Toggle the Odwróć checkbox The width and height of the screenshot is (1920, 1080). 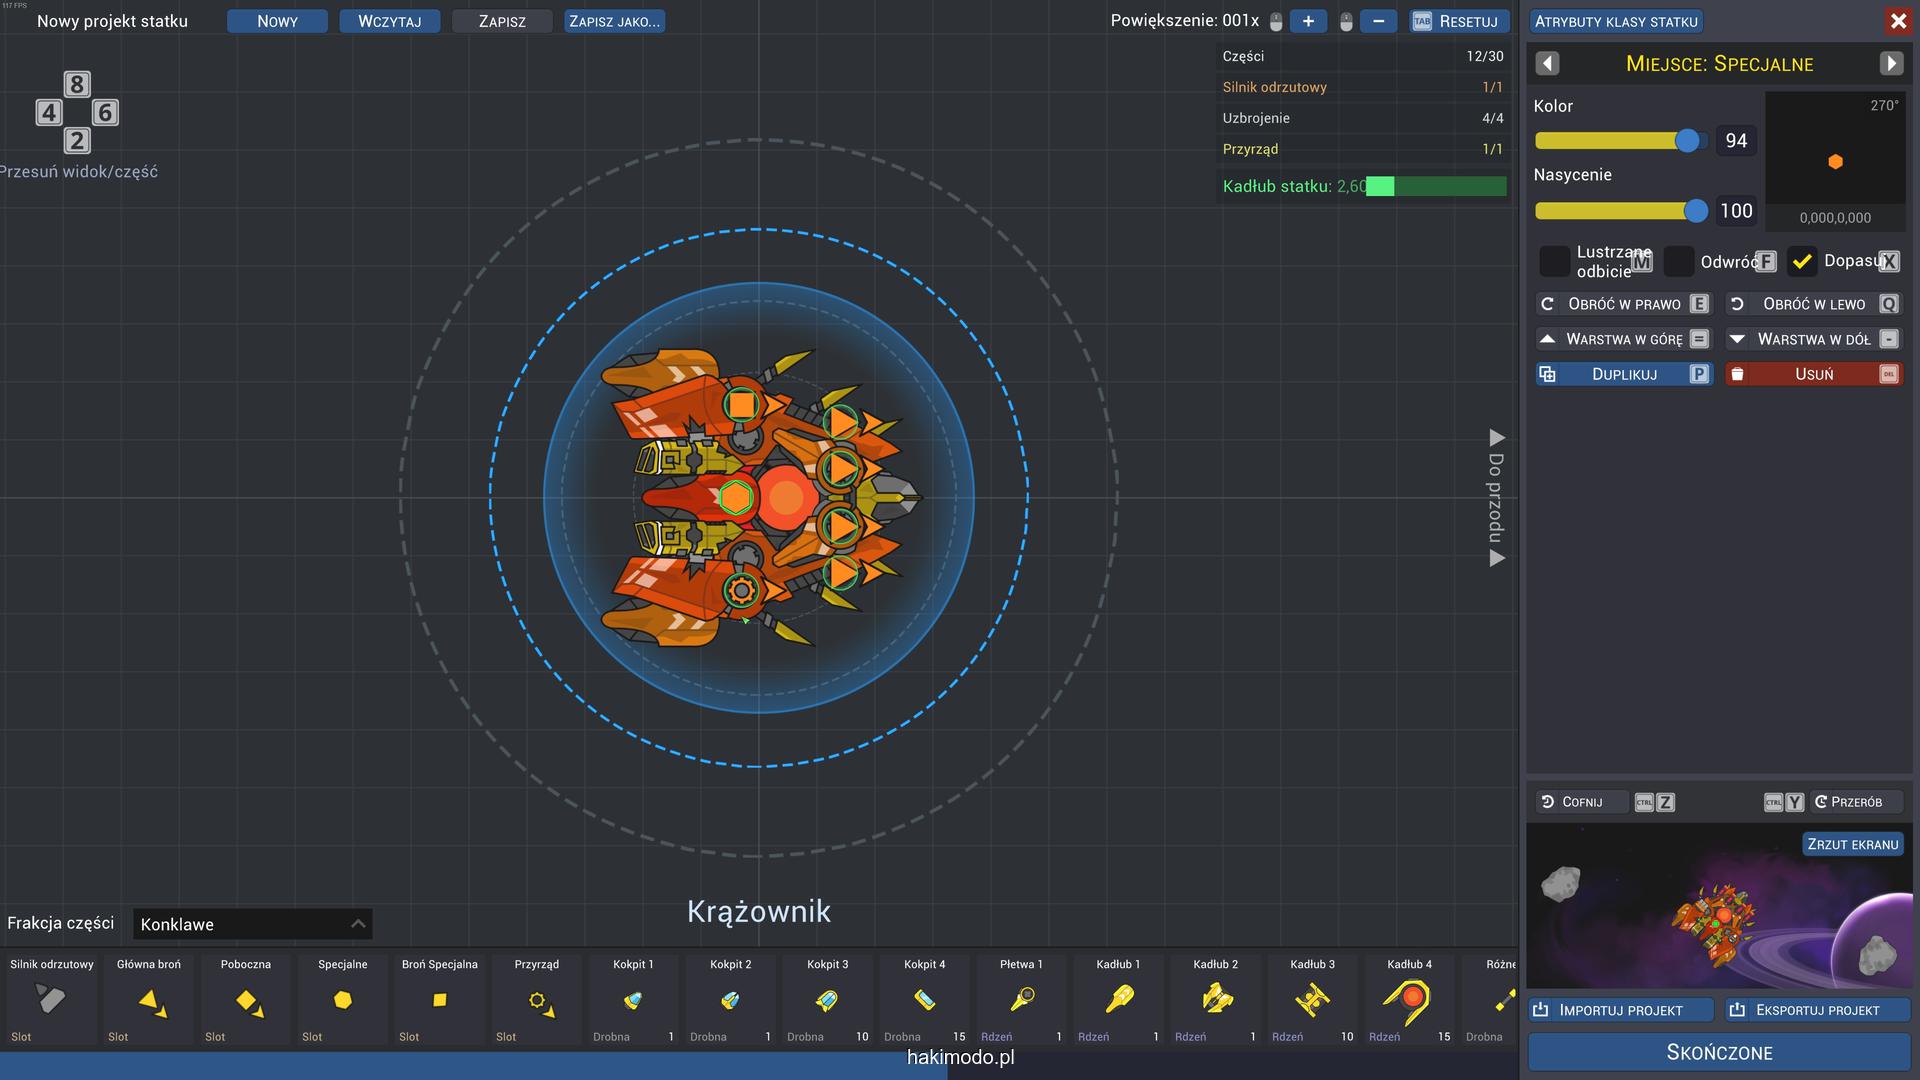click(1679, 262)
